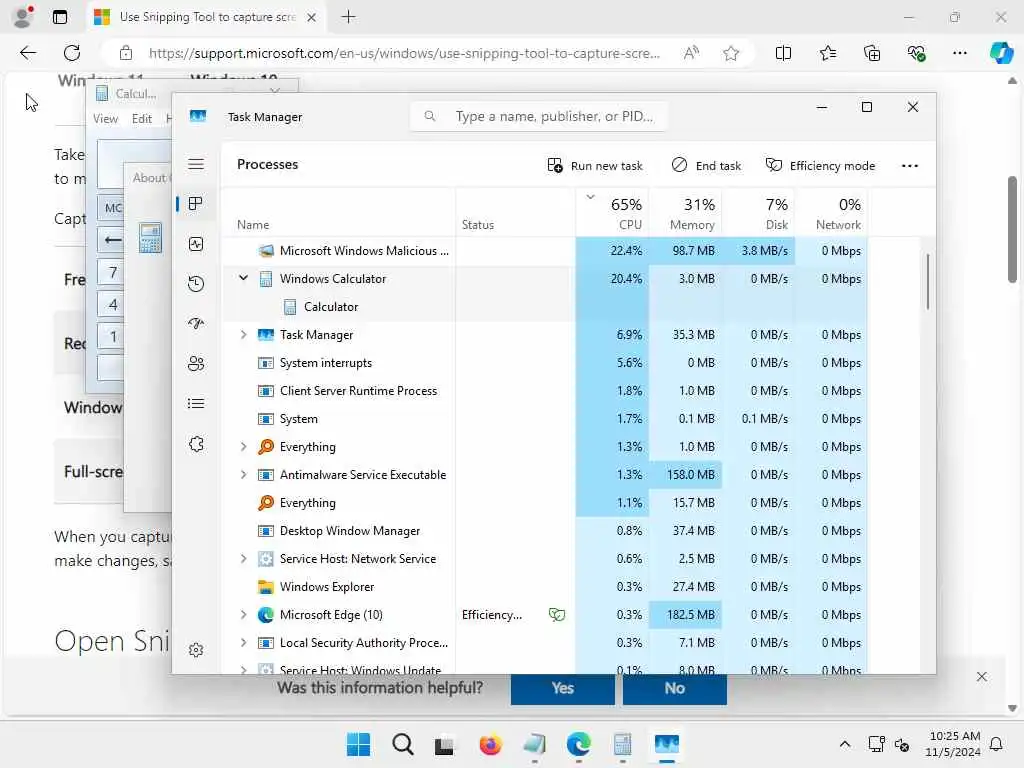
Task: Go back in Edge browser
Action: pyautogui.click(x=27, y=53)
